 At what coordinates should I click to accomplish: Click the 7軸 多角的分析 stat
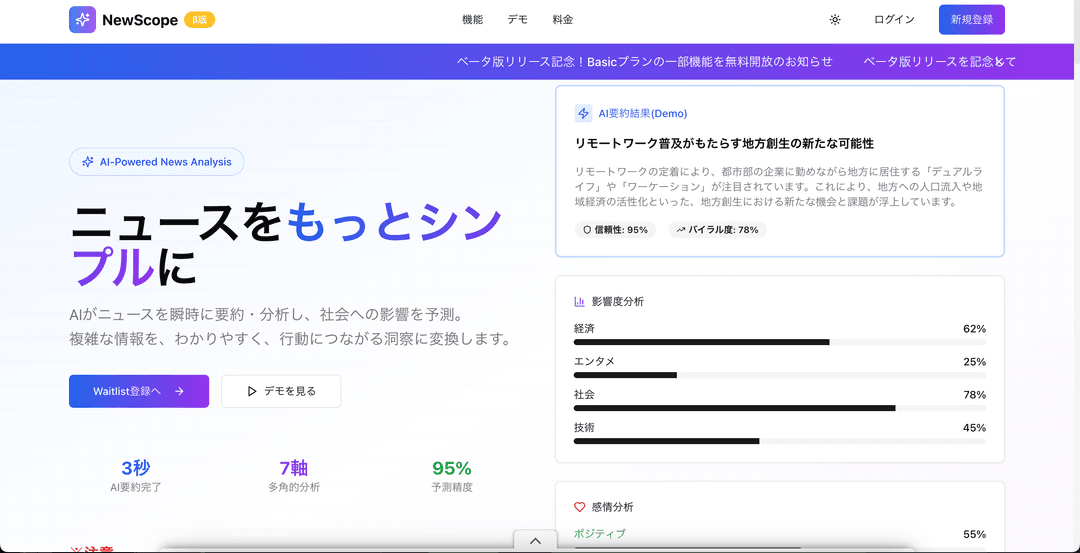[x=294, y=477]
